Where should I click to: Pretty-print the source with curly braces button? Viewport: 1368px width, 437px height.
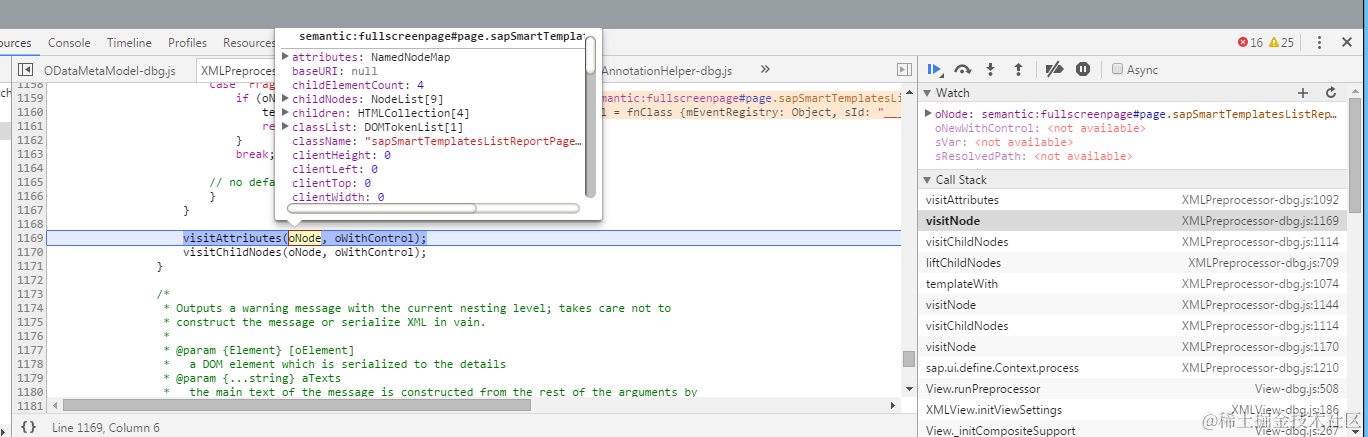tap(28, 427)
